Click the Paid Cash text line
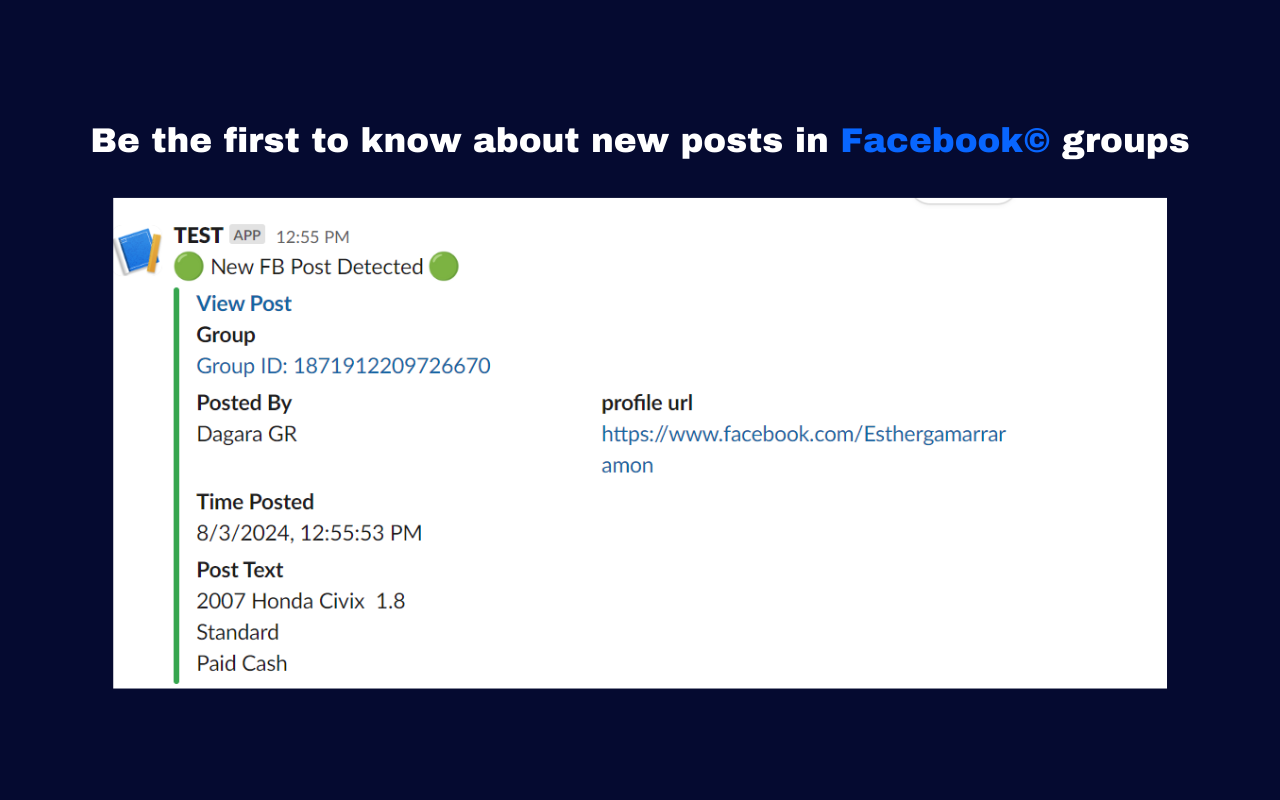 tap(242, 663)
